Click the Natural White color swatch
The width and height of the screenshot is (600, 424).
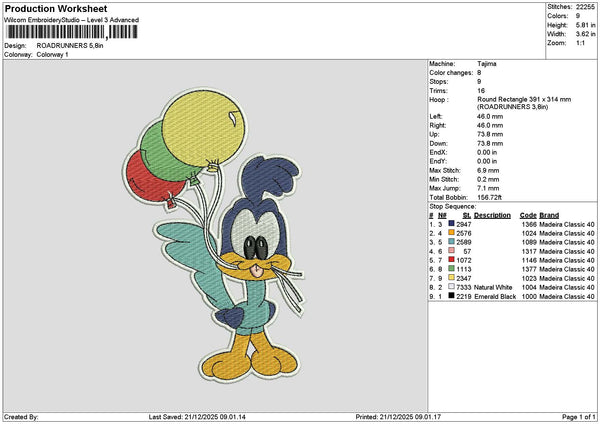coord(451,287)
